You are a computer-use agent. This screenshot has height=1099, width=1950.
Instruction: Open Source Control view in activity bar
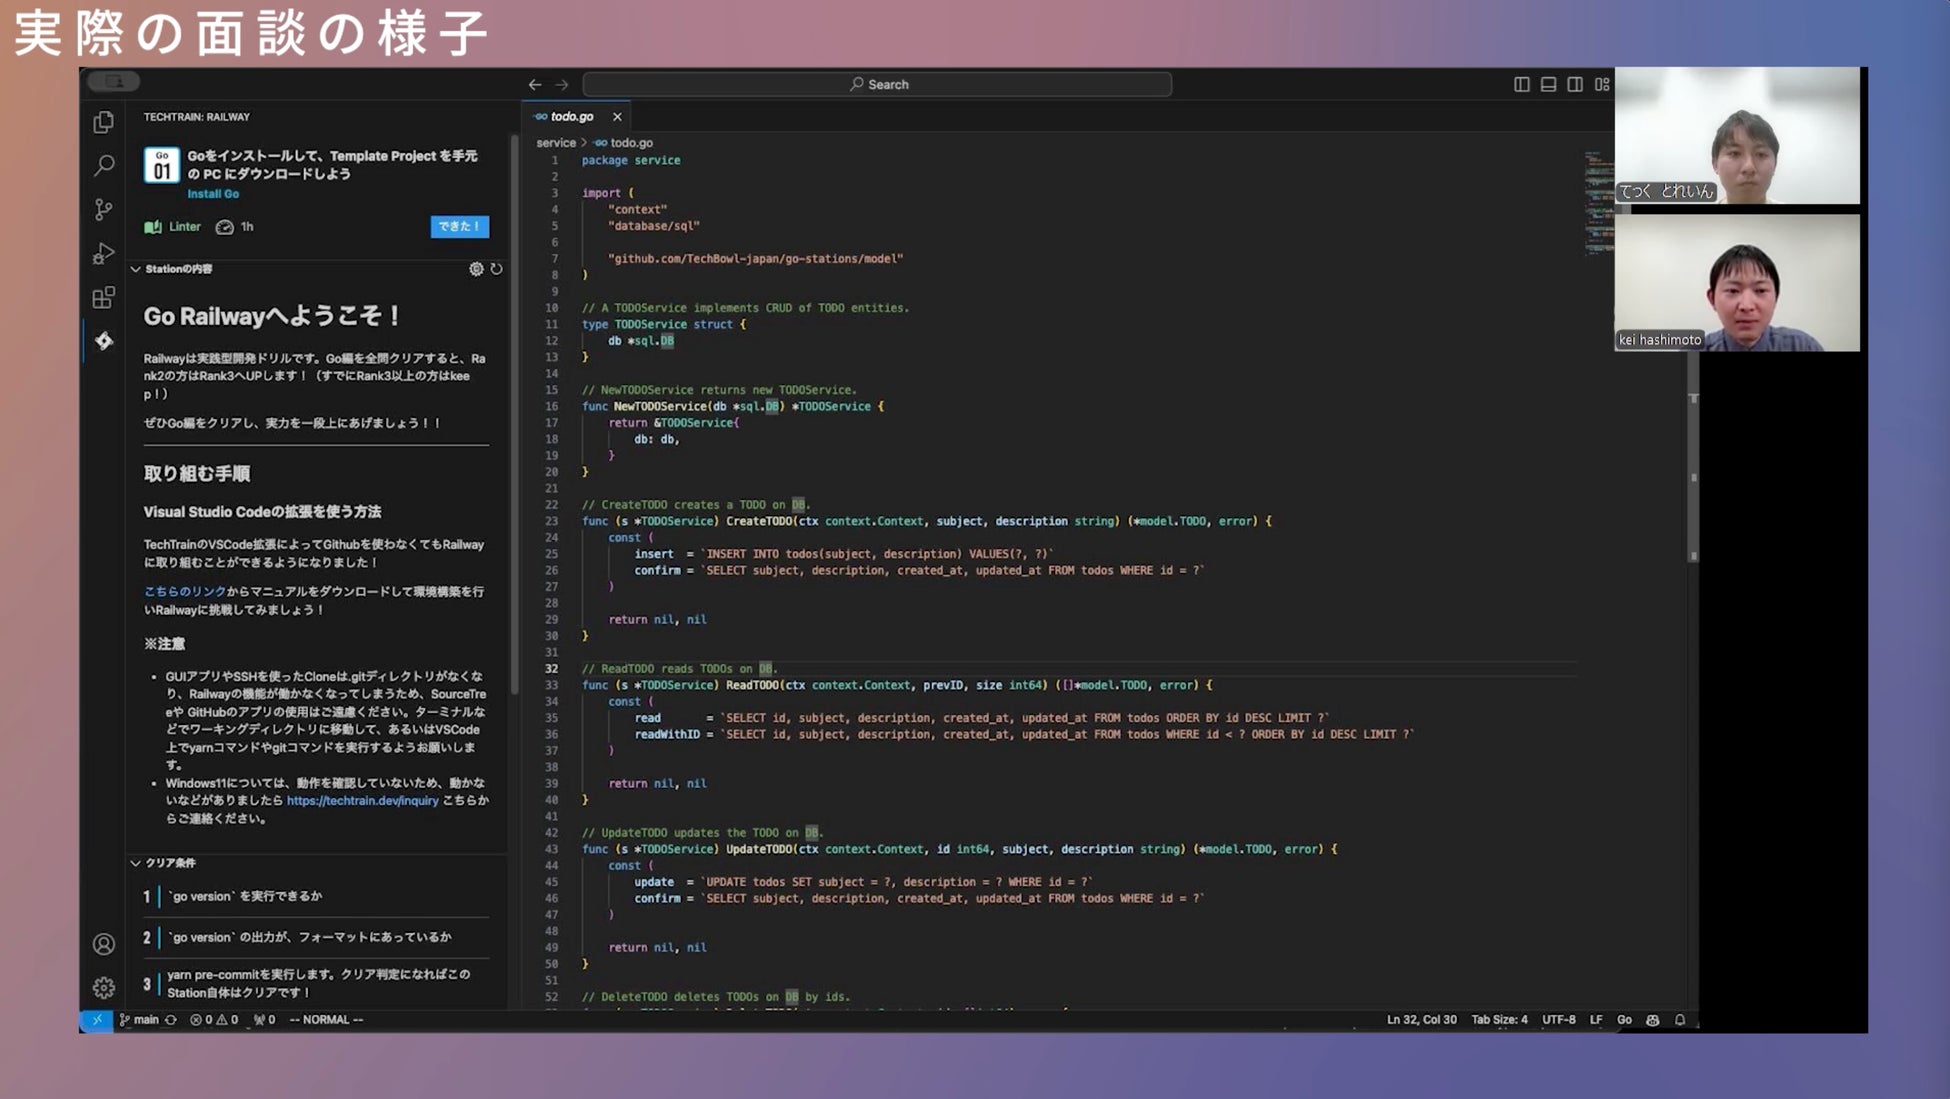(x=103, y=209)
